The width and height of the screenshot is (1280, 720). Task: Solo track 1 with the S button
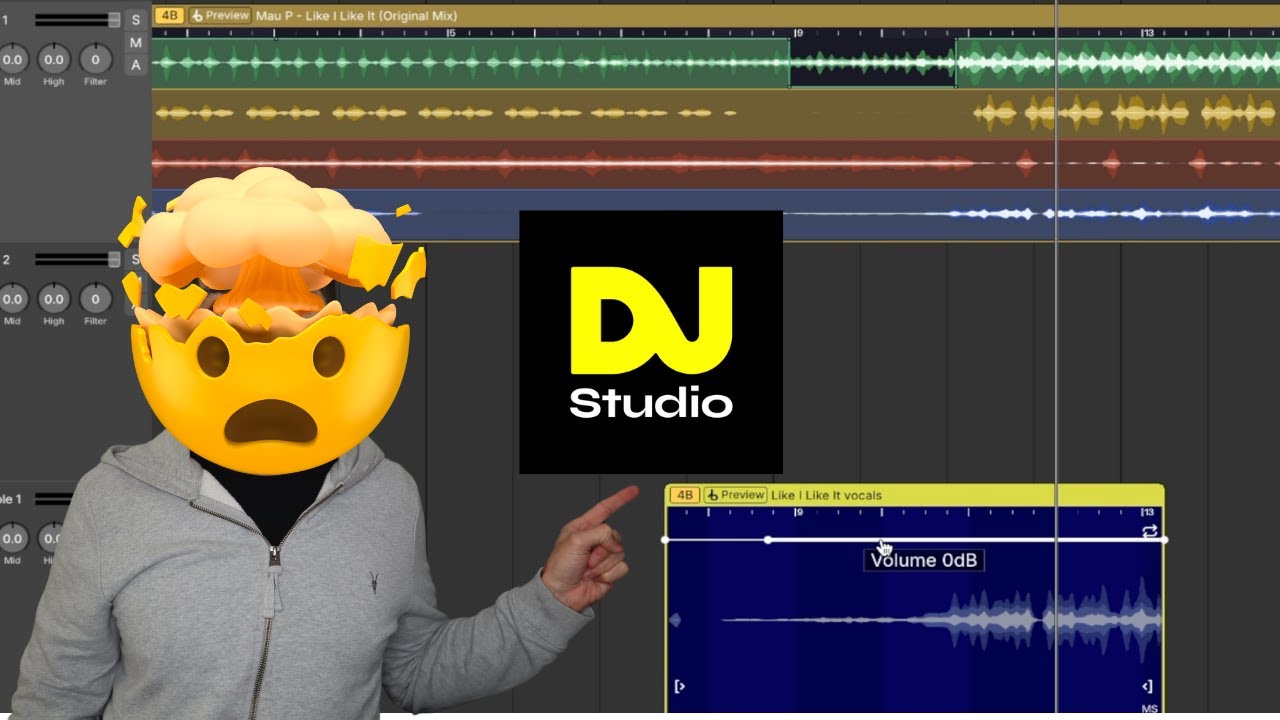[136, 21]
